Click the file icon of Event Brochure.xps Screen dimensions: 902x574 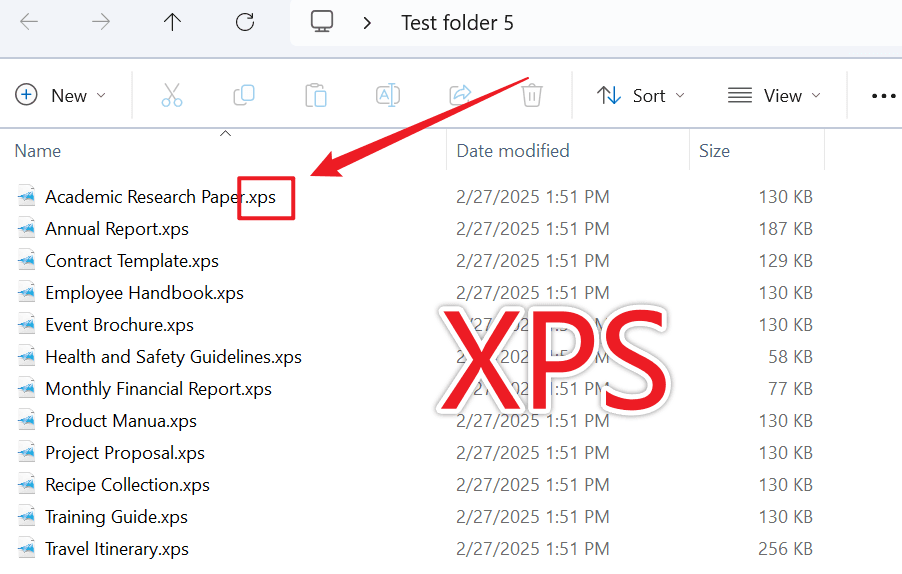point(26,325)
